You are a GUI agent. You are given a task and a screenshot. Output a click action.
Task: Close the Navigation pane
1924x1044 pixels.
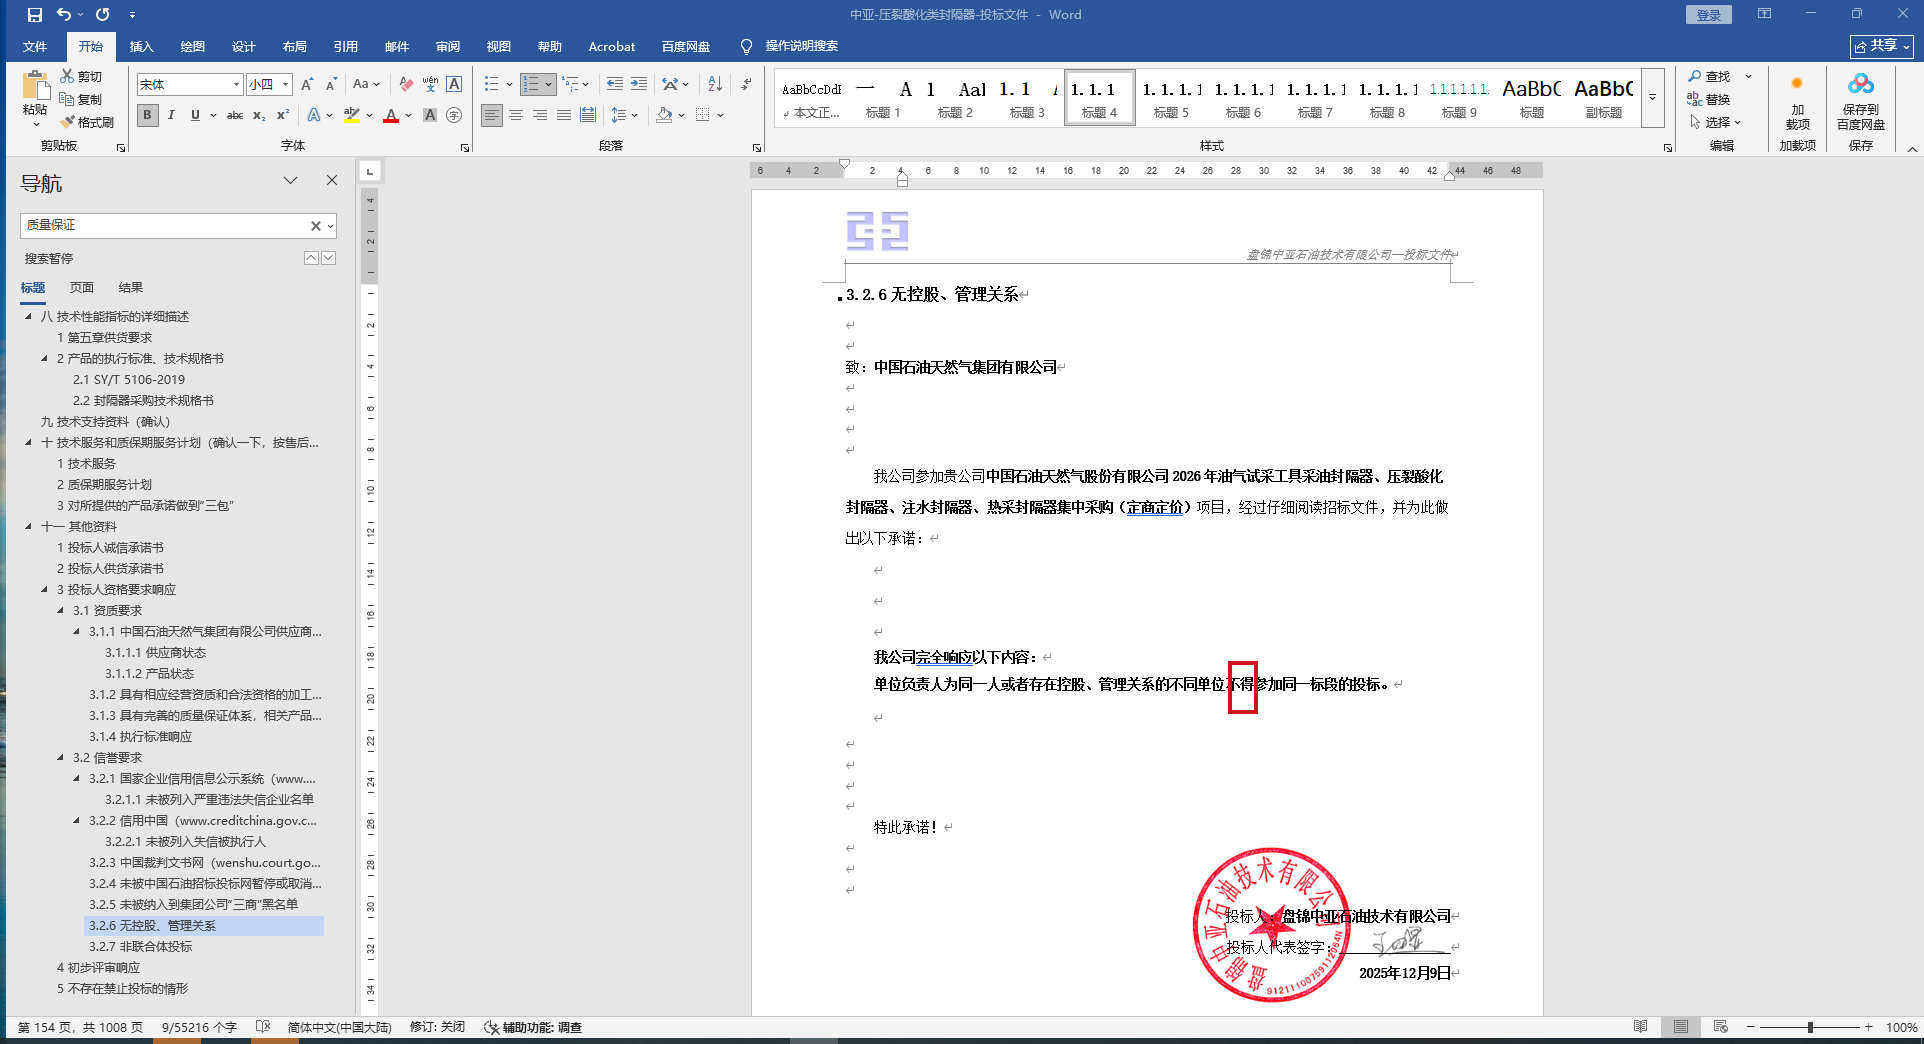tap(332, 180)
